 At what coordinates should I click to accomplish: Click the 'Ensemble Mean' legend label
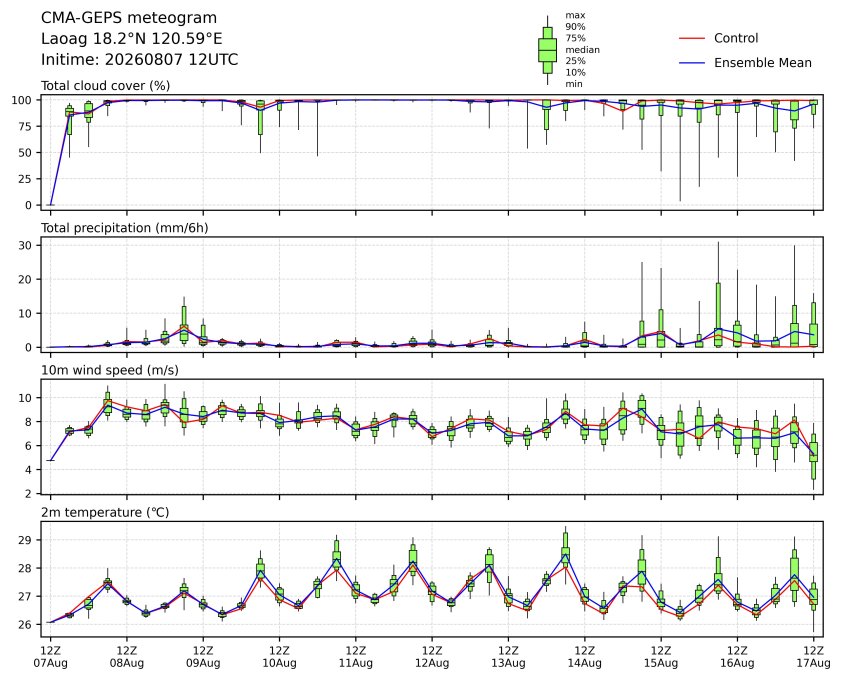763,63
